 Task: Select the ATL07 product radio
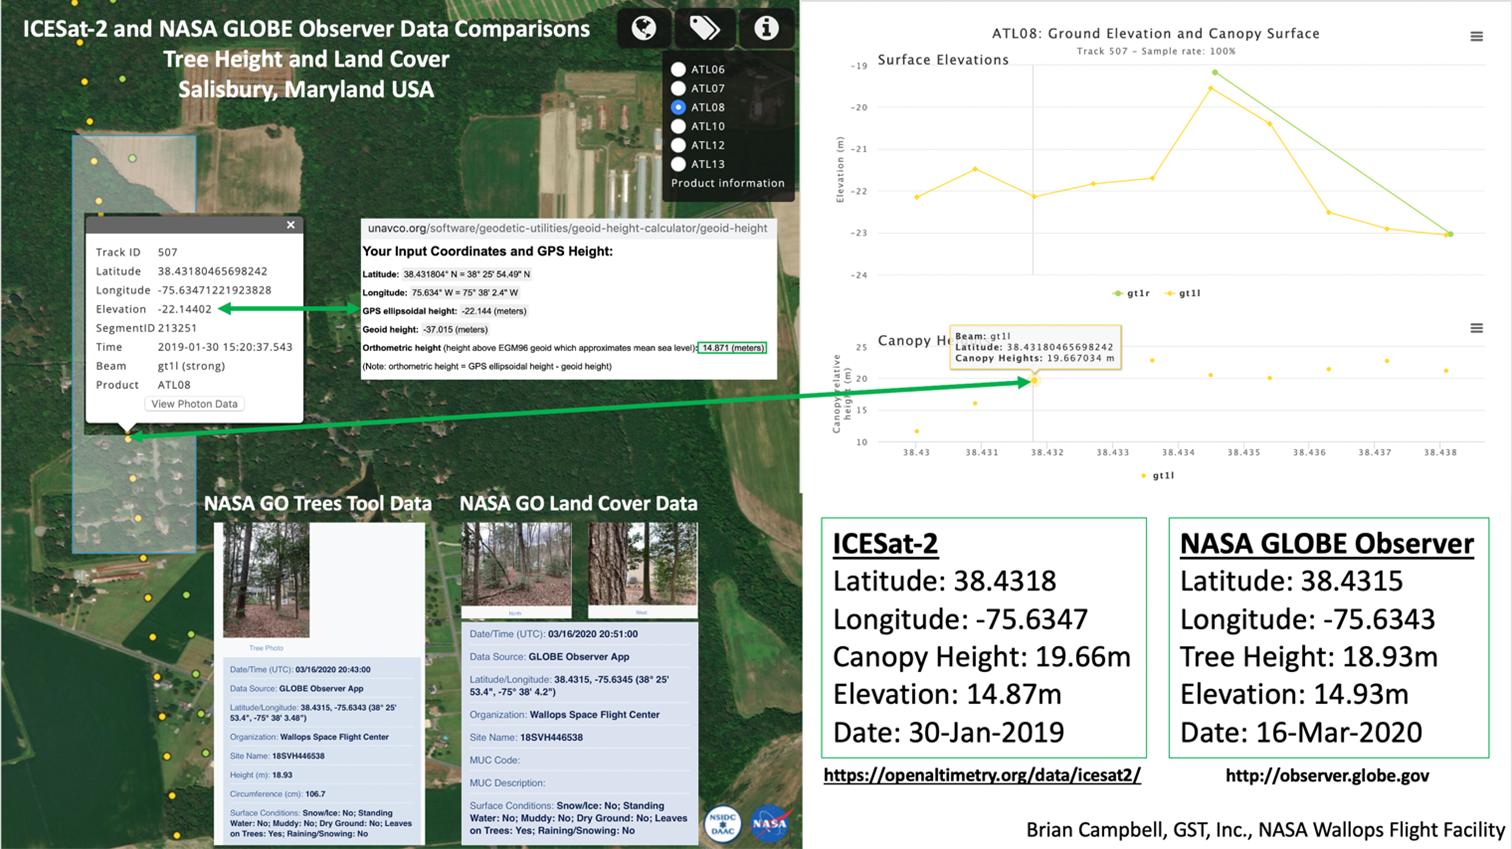pyautogui.click(x=678, y=88)
